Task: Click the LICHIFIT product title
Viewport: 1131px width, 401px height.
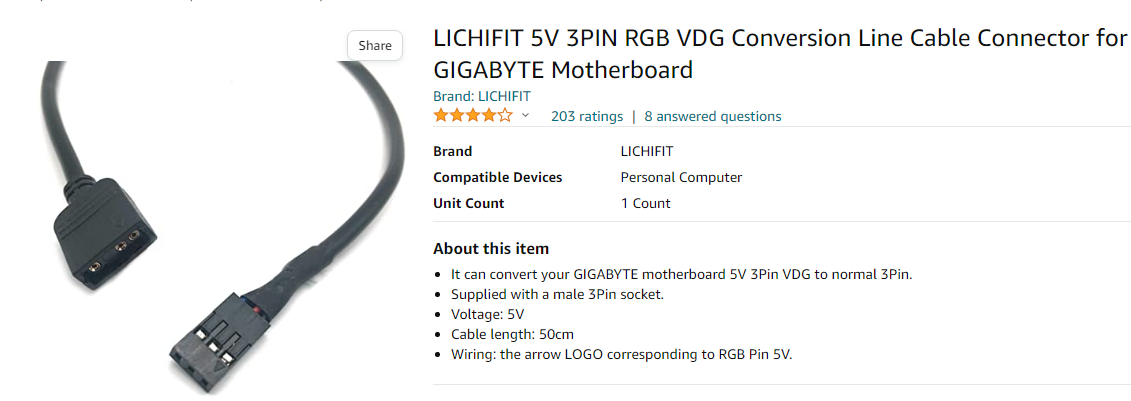Action: tap(780, 55)
